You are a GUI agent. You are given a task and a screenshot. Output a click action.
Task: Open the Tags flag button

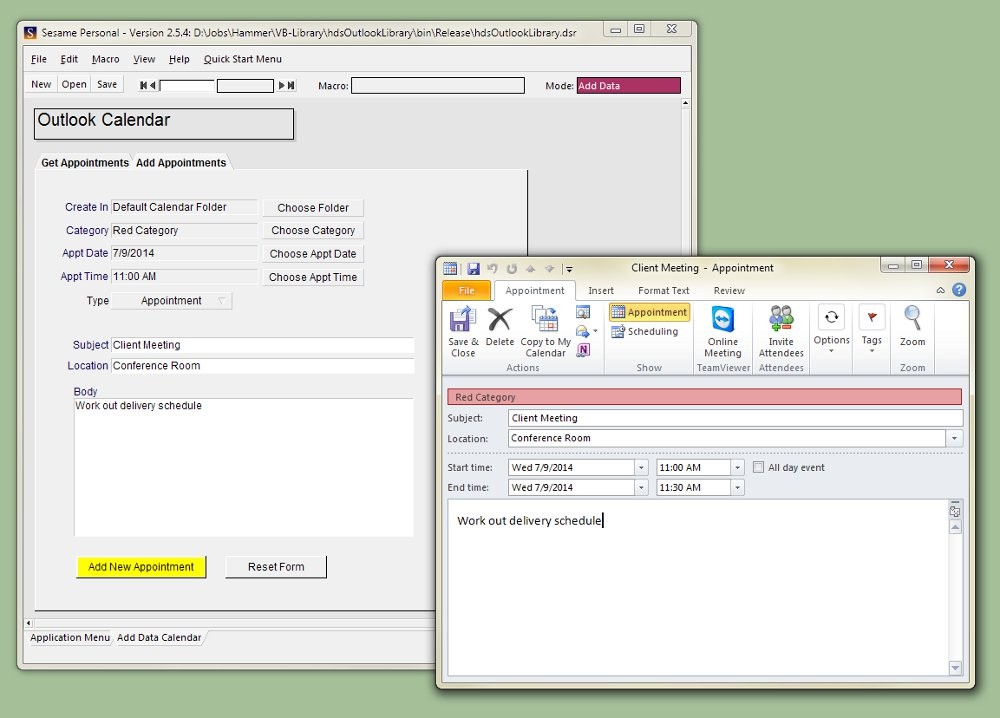pyautogui.click(x=871, y=329)
